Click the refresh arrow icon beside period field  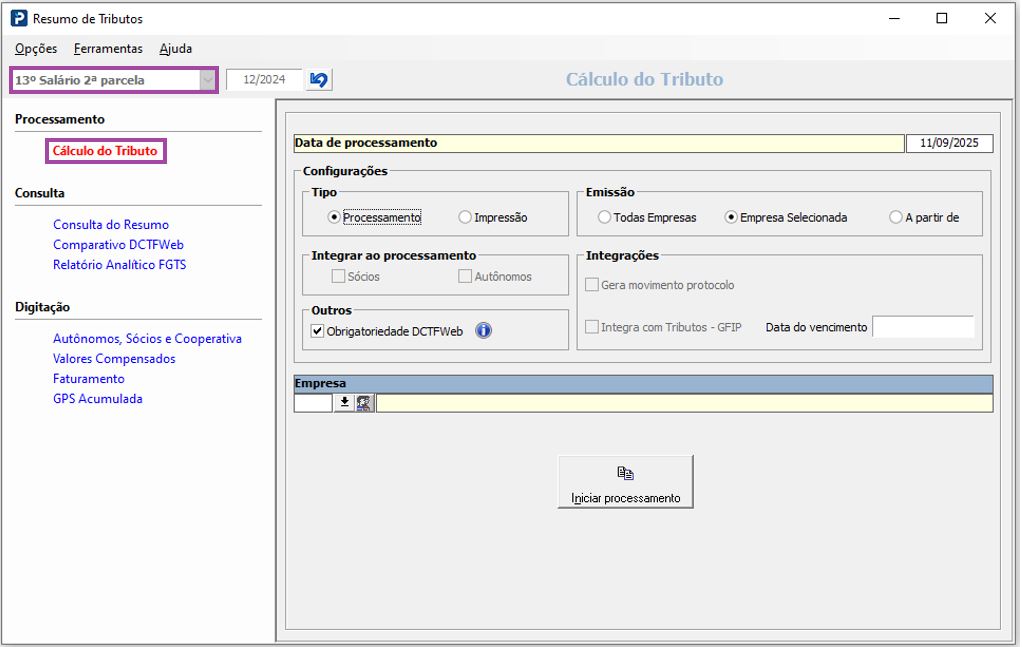(319, 80)
